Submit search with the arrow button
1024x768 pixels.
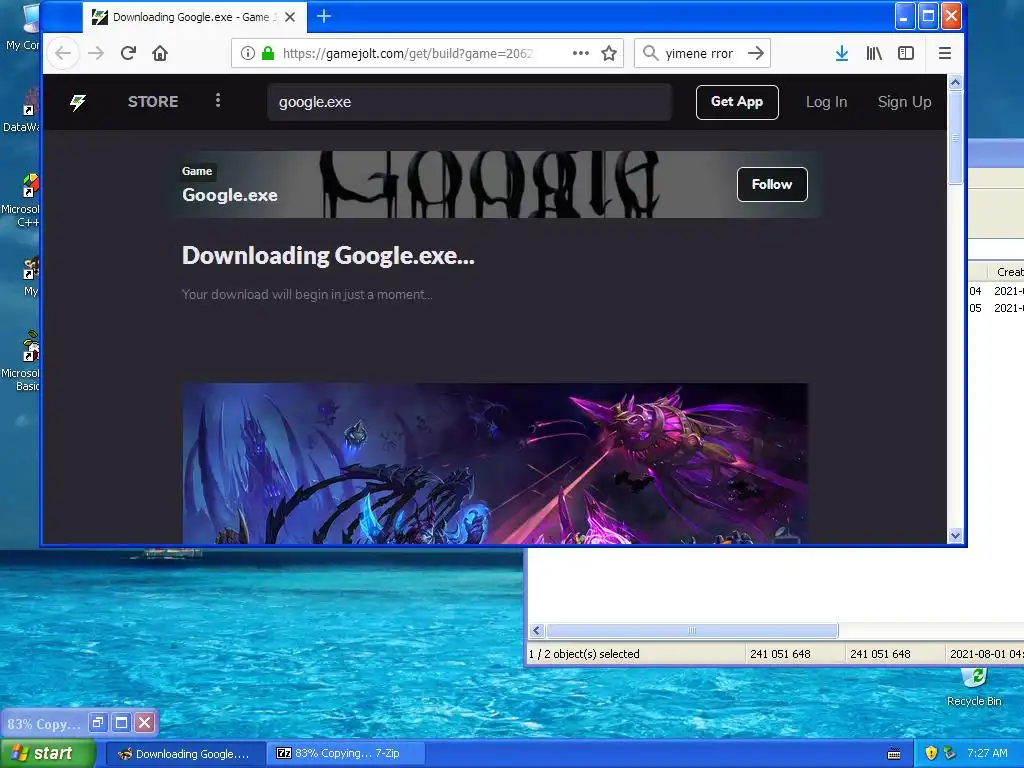point(756,54)
